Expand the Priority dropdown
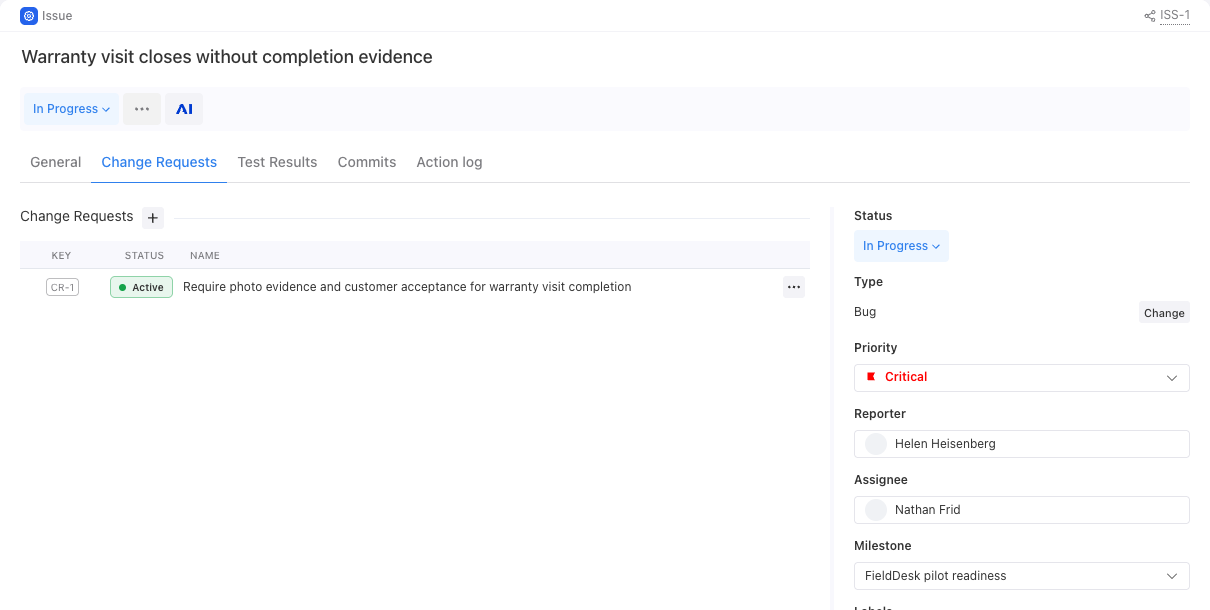Image resolution: width=1210 pixels, height=610 pixels. click(1022, 378)
